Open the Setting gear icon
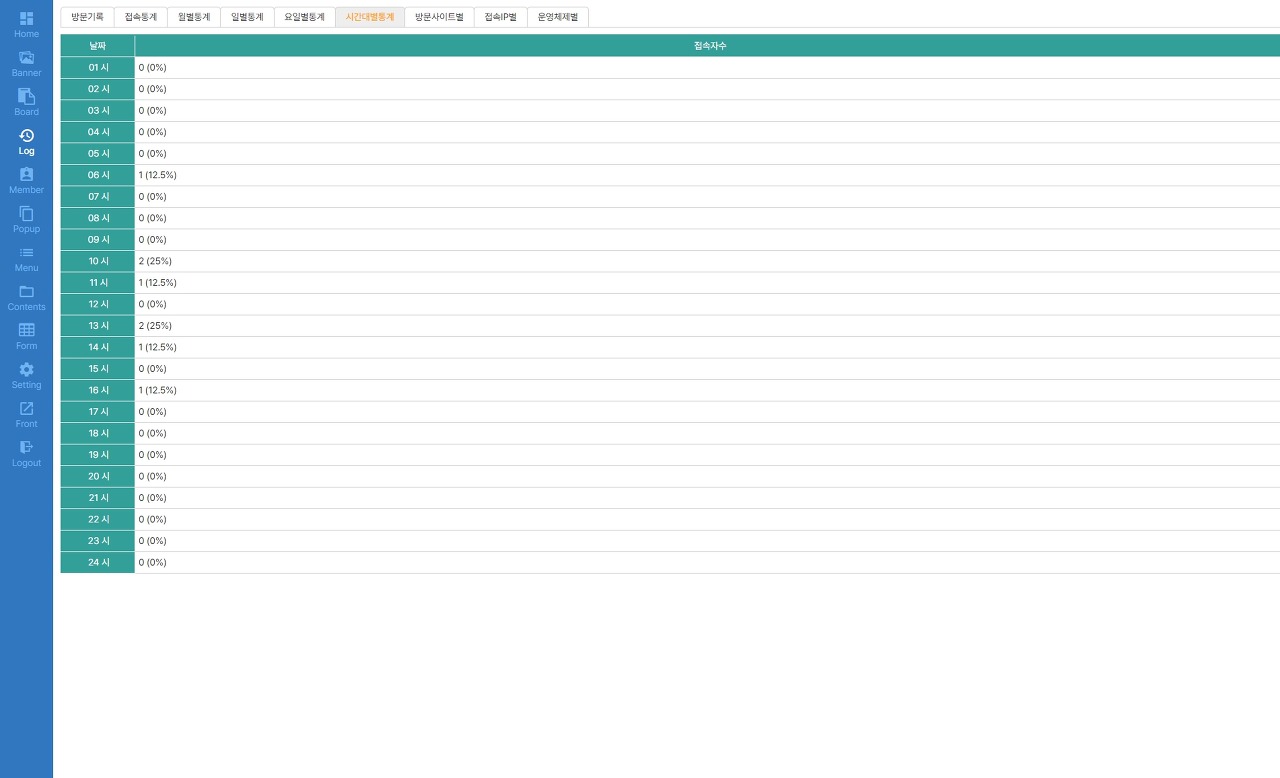 [x=26, y=369]
